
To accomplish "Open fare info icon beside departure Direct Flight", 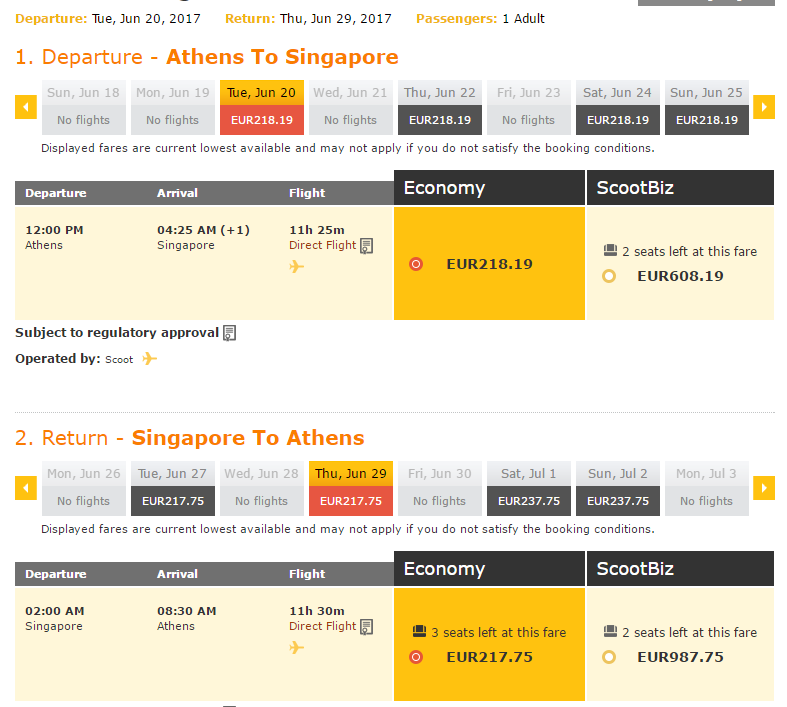I will pyautogui.click(x=367, y=246).
